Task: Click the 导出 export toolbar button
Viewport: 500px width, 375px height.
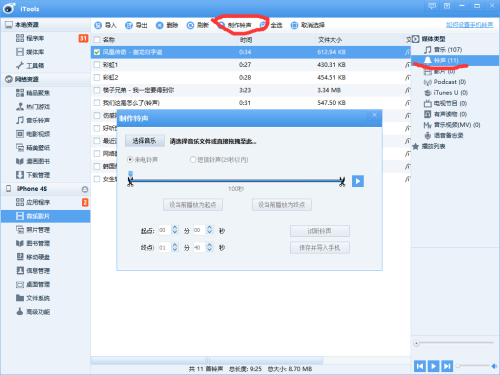Action: [x=136, y=25]
